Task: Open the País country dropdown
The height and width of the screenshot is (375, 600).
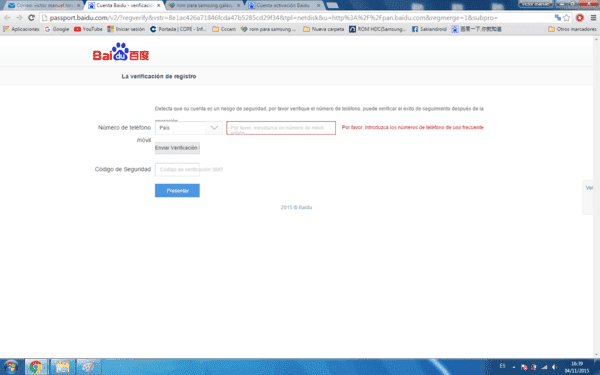Action: coord(189,128)
